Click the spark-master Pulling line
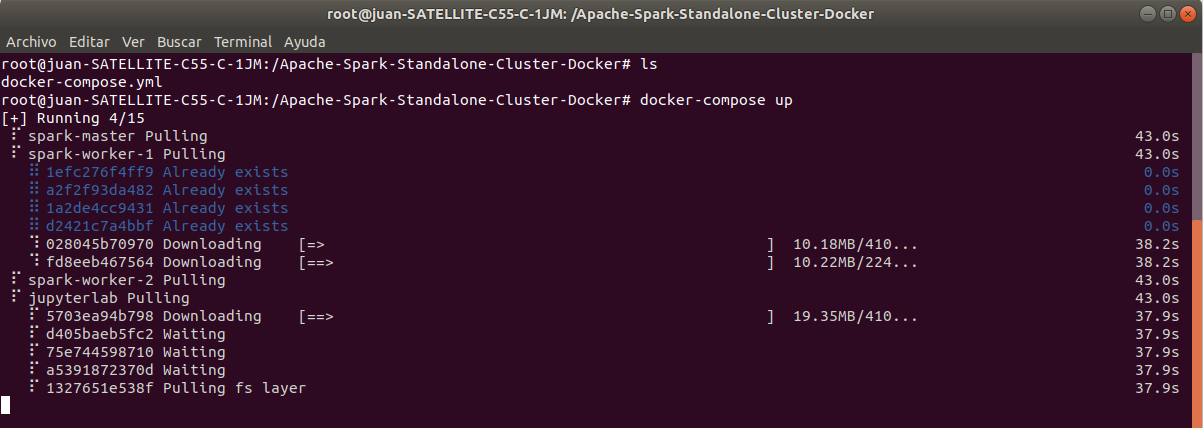1203x428 pixels. [x=117, y=136]
